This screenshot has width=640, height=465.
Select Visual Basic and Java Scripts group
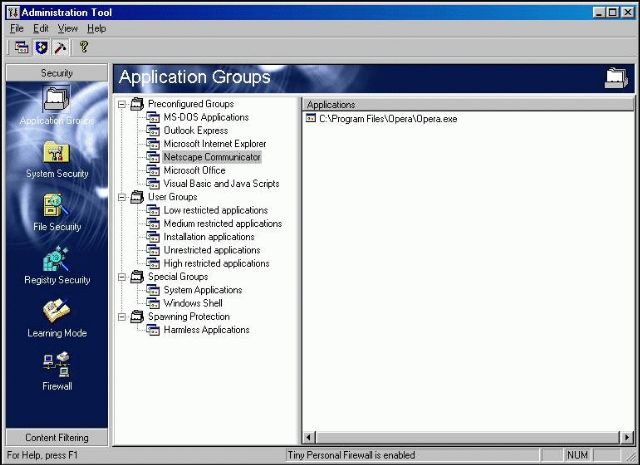pos(221,184)
